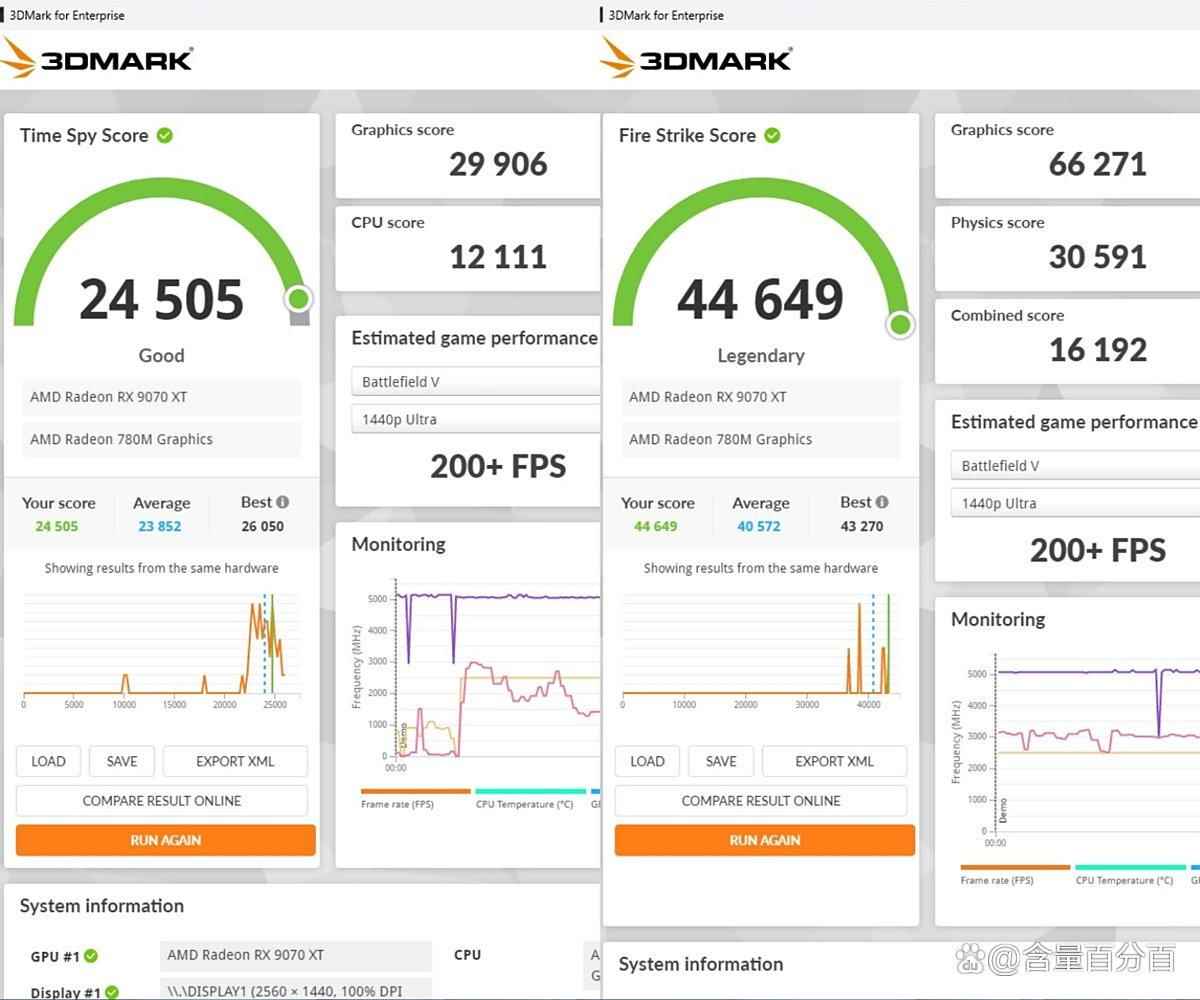
Task: Click the Best value 43 270
Action: (x=862, y=526)
